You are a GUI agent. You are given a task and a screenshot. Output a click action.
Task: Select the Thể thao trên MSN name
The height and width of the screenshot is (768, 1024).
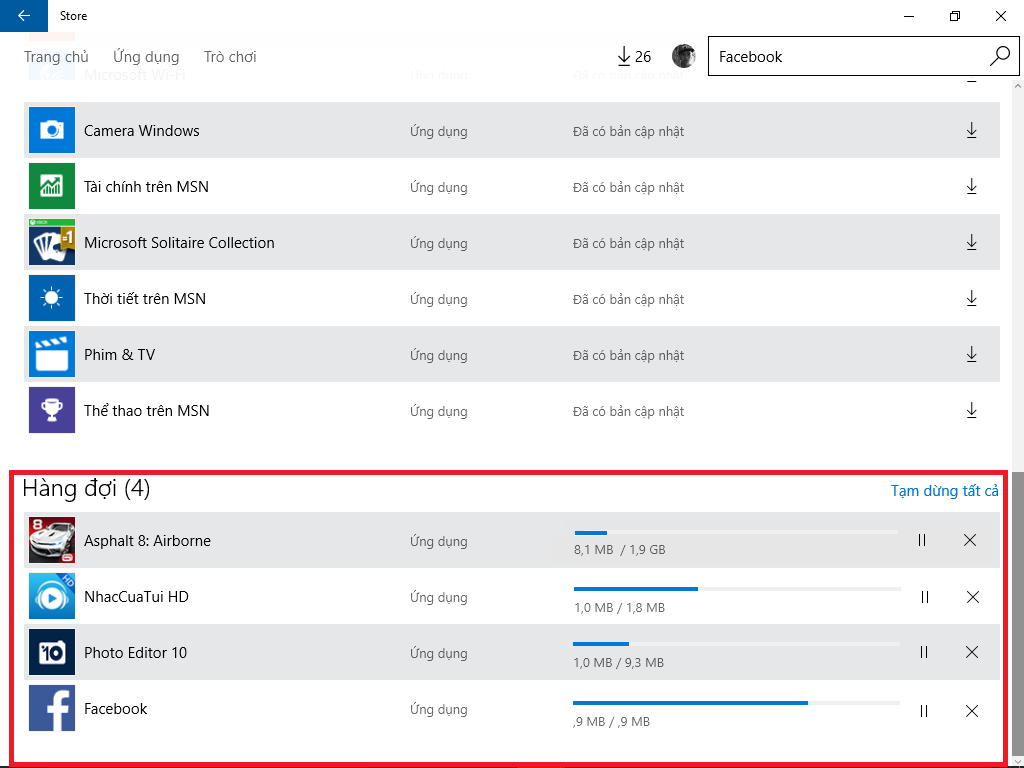pyautogui.click(x=147, y=411)
